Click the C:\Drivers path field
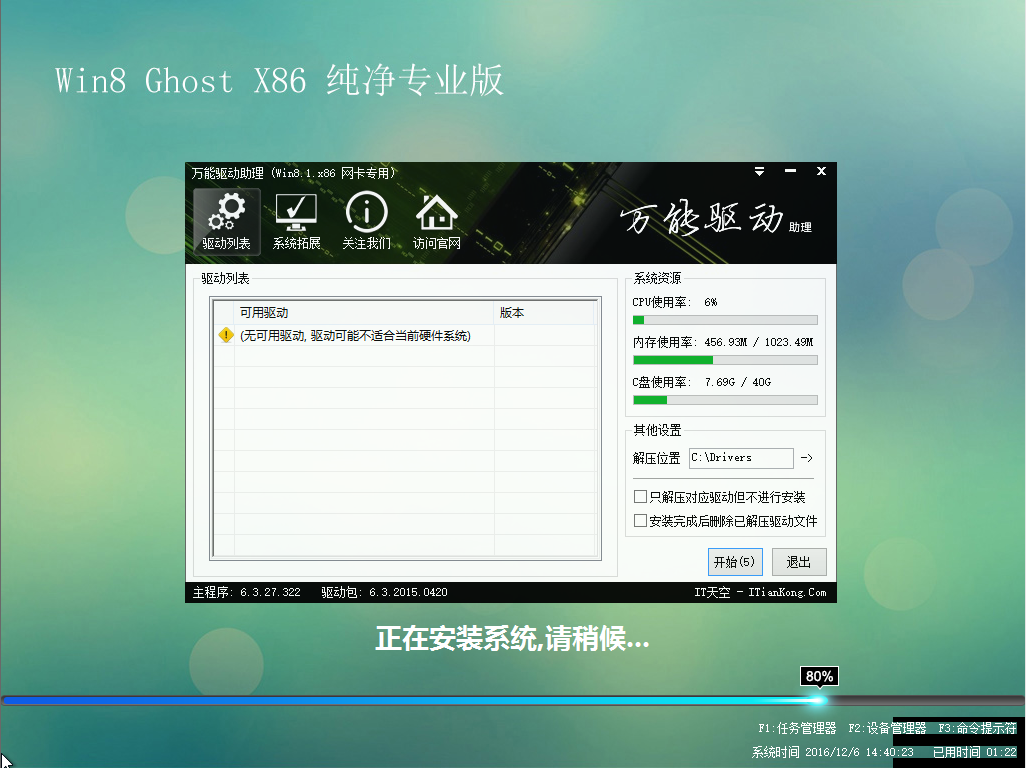This screenshot has height=768, width=1026. [x=740, y=458]
